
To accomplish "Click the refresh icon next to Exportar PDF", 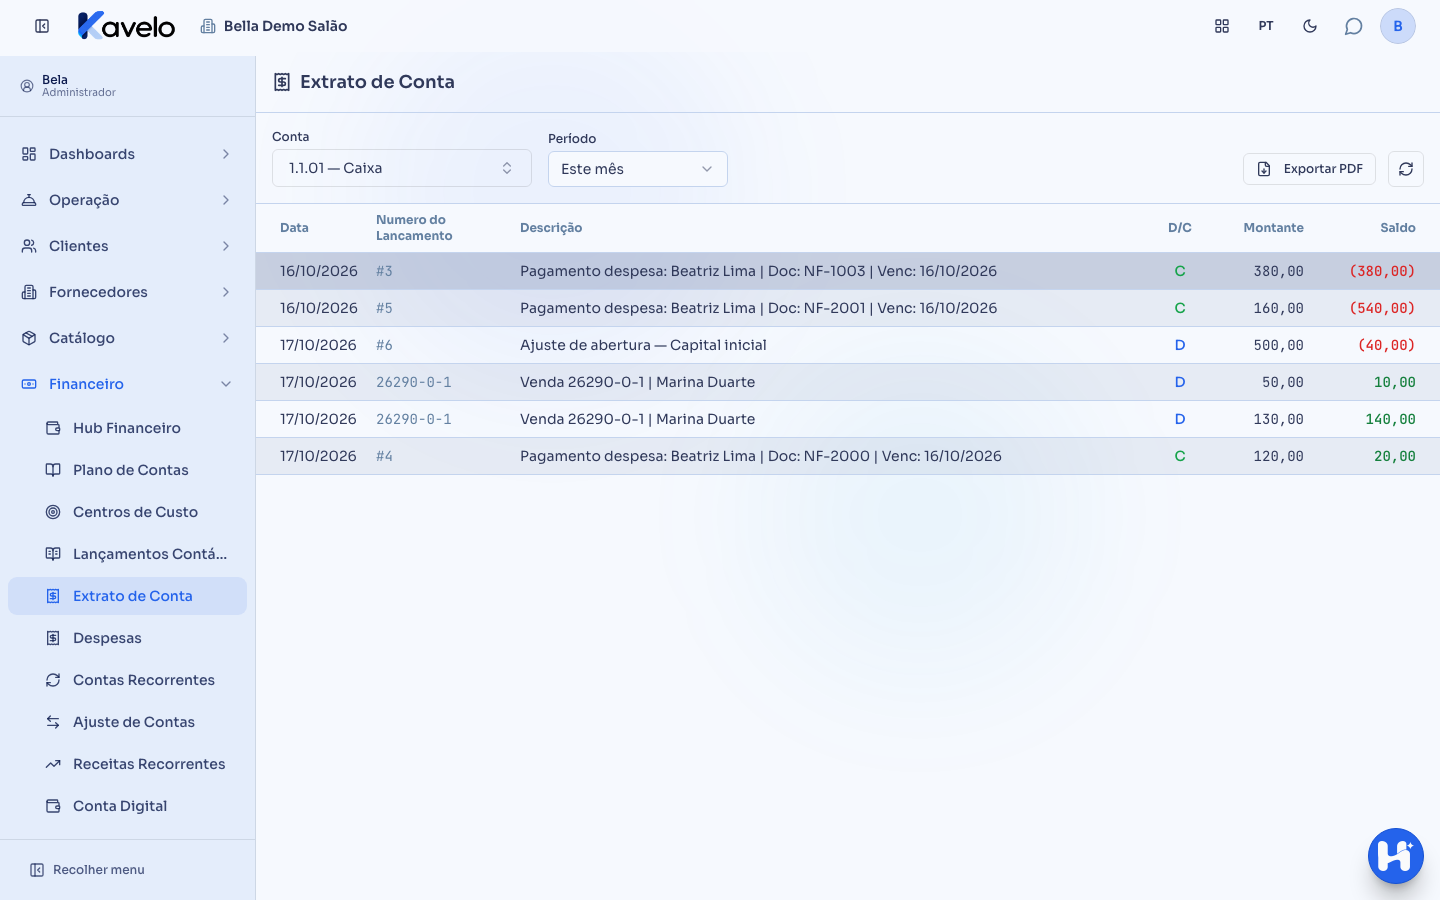I will [1406, 169].
